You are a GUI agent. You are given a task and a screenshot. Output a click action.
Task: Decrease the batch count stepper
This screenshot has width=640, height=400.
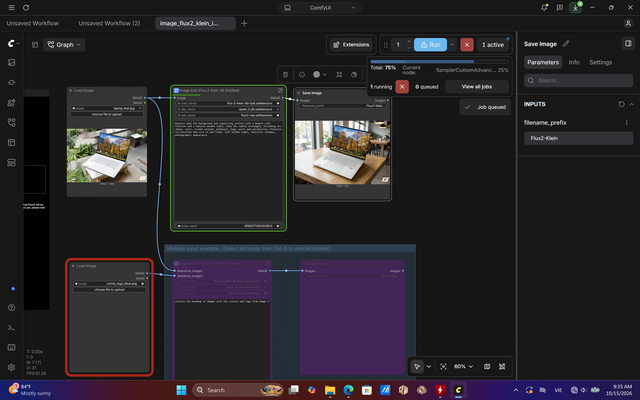tap(409, 48)
